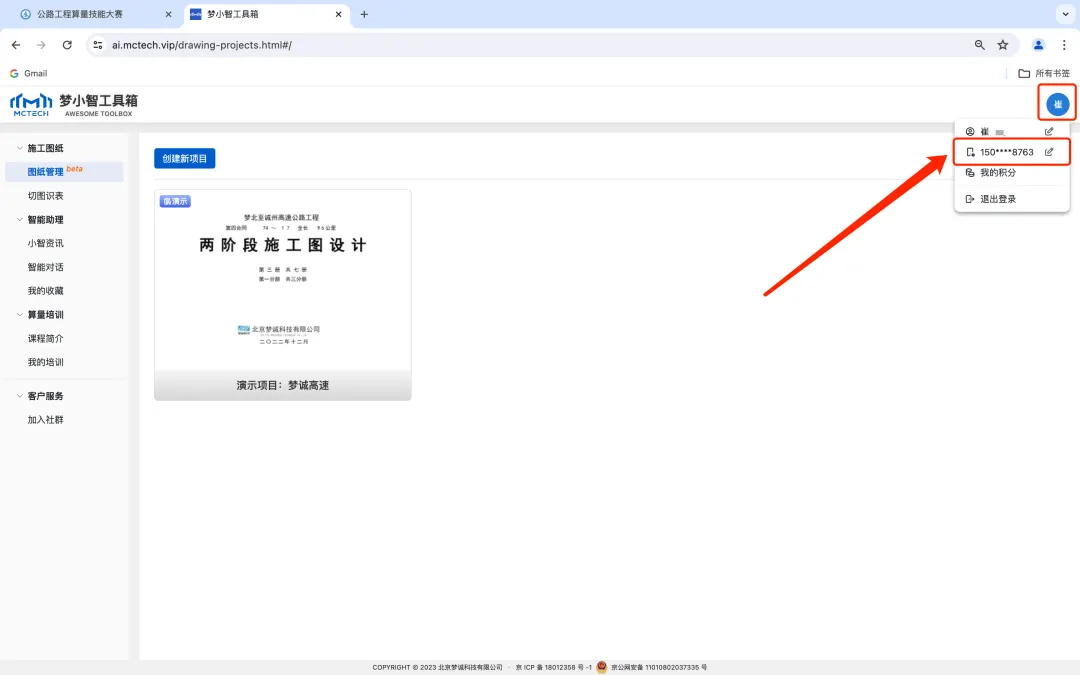Open 智能对话 in the sidebar
Viewport: 1080px width, 675px height.
[45, 267]
